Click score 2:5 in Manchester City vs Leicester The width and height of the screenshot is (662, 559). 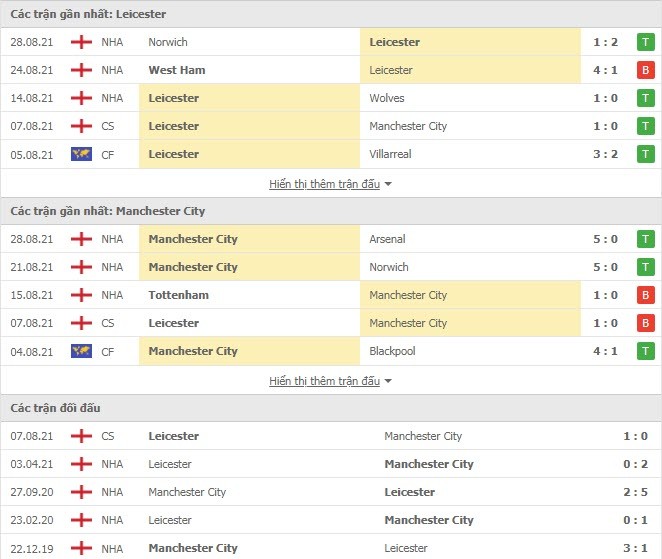(x=635, y=492)
